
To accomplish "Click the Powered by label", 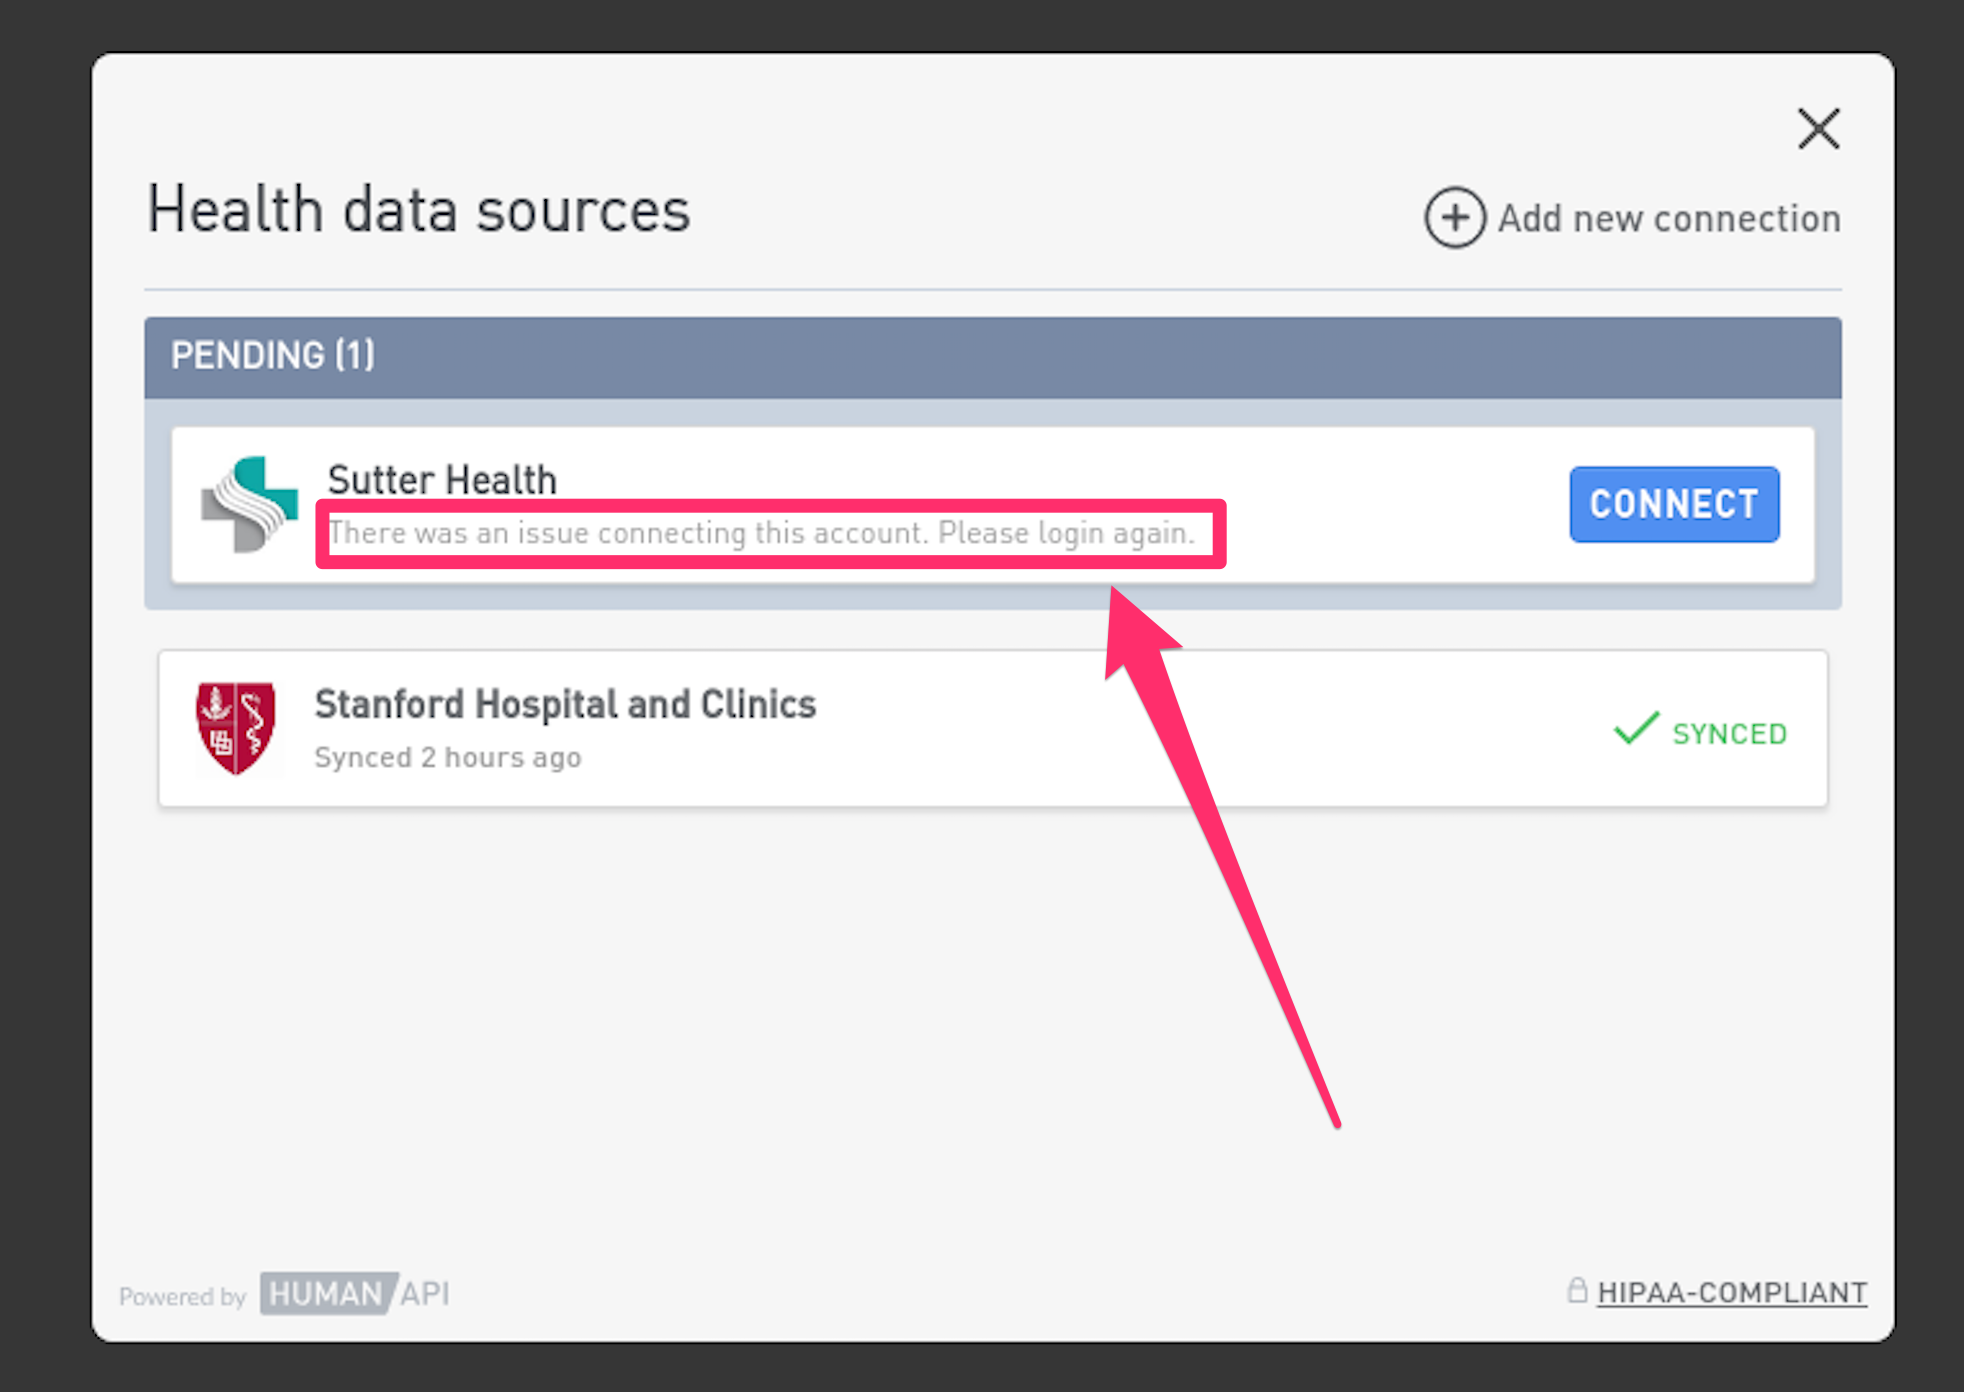I will click(x=182, y=1296).
